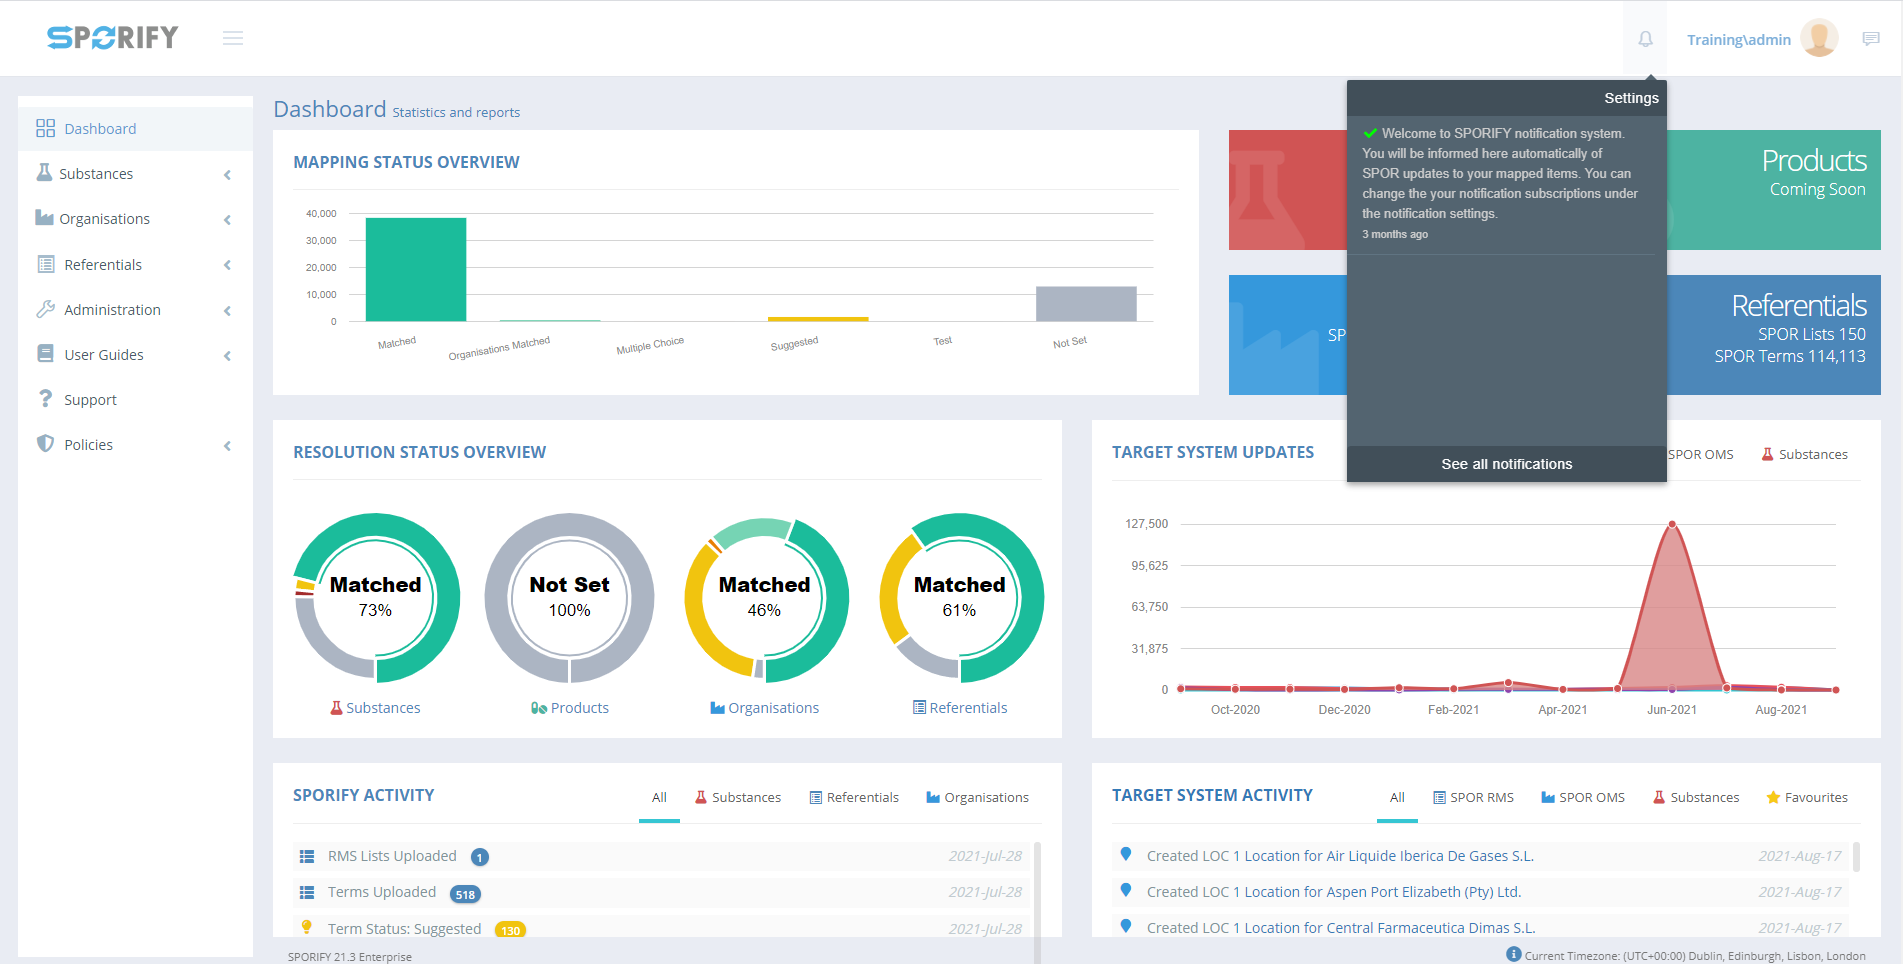Click the Dashboard grid icon in sidebar
Viewport: 1903px width, 964px height.
click(x=45, y=128)
